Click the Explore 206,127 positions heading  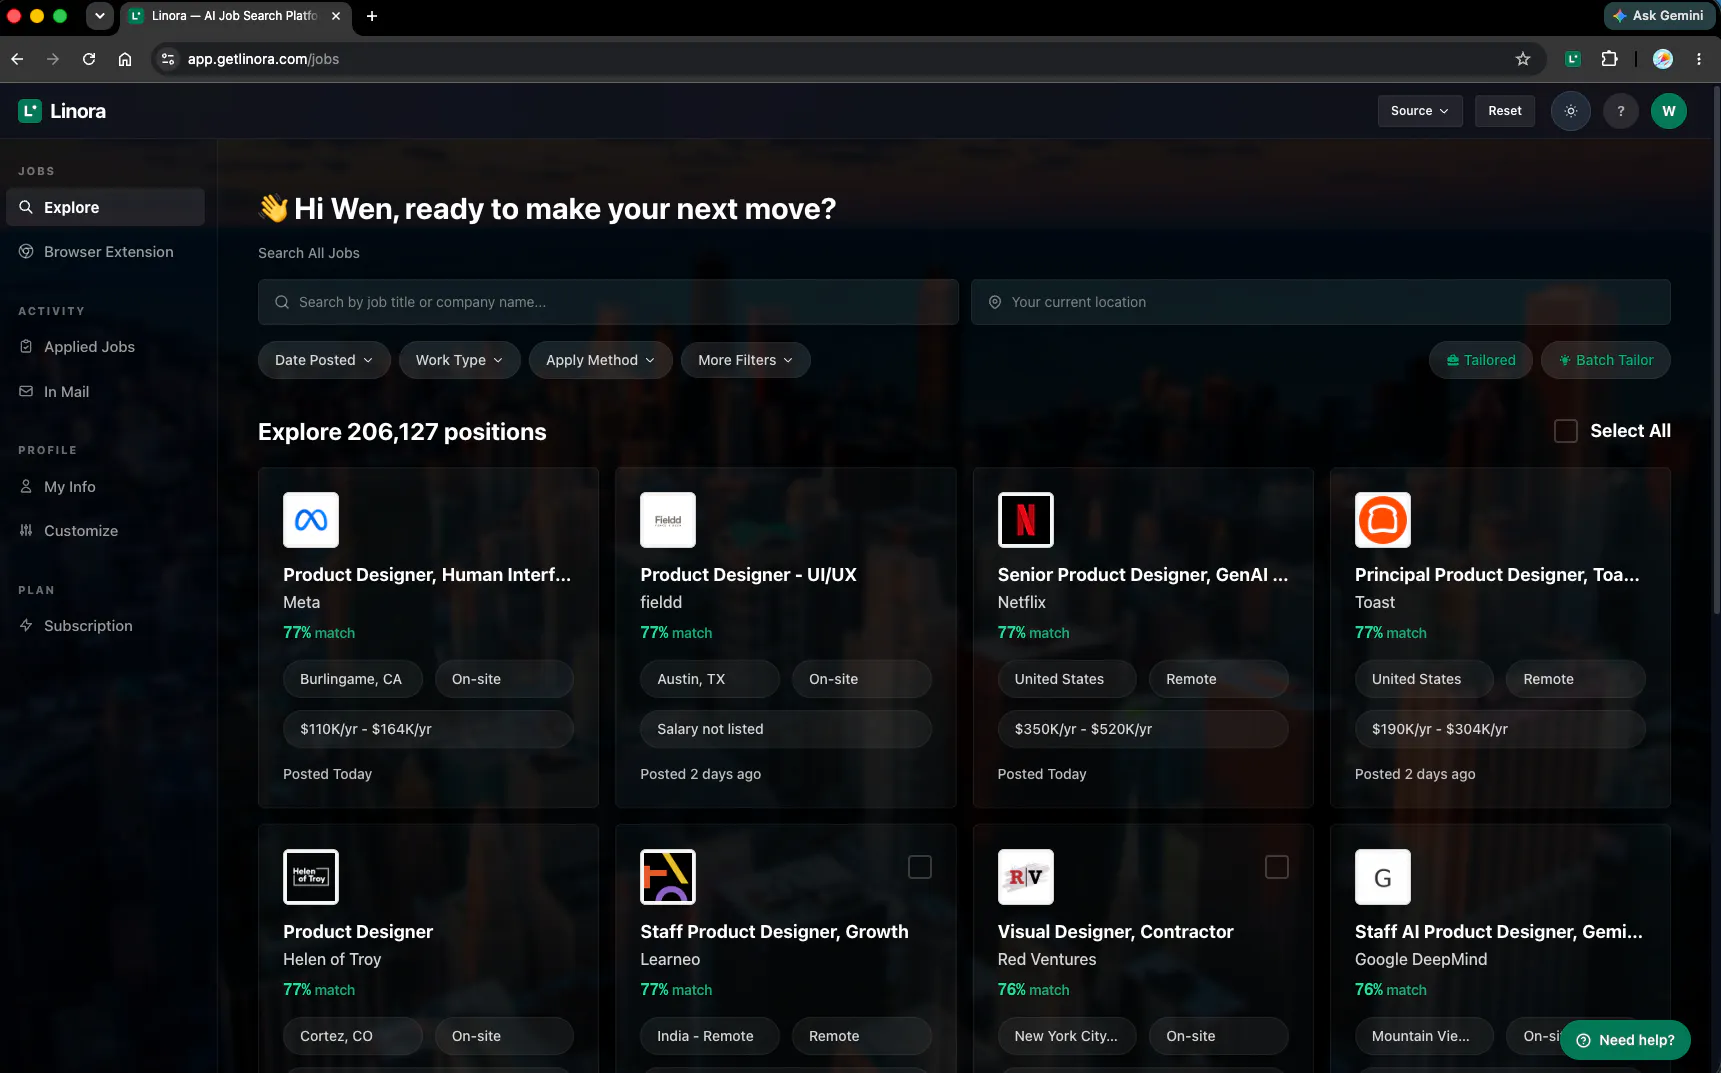(x=402, y=432)
